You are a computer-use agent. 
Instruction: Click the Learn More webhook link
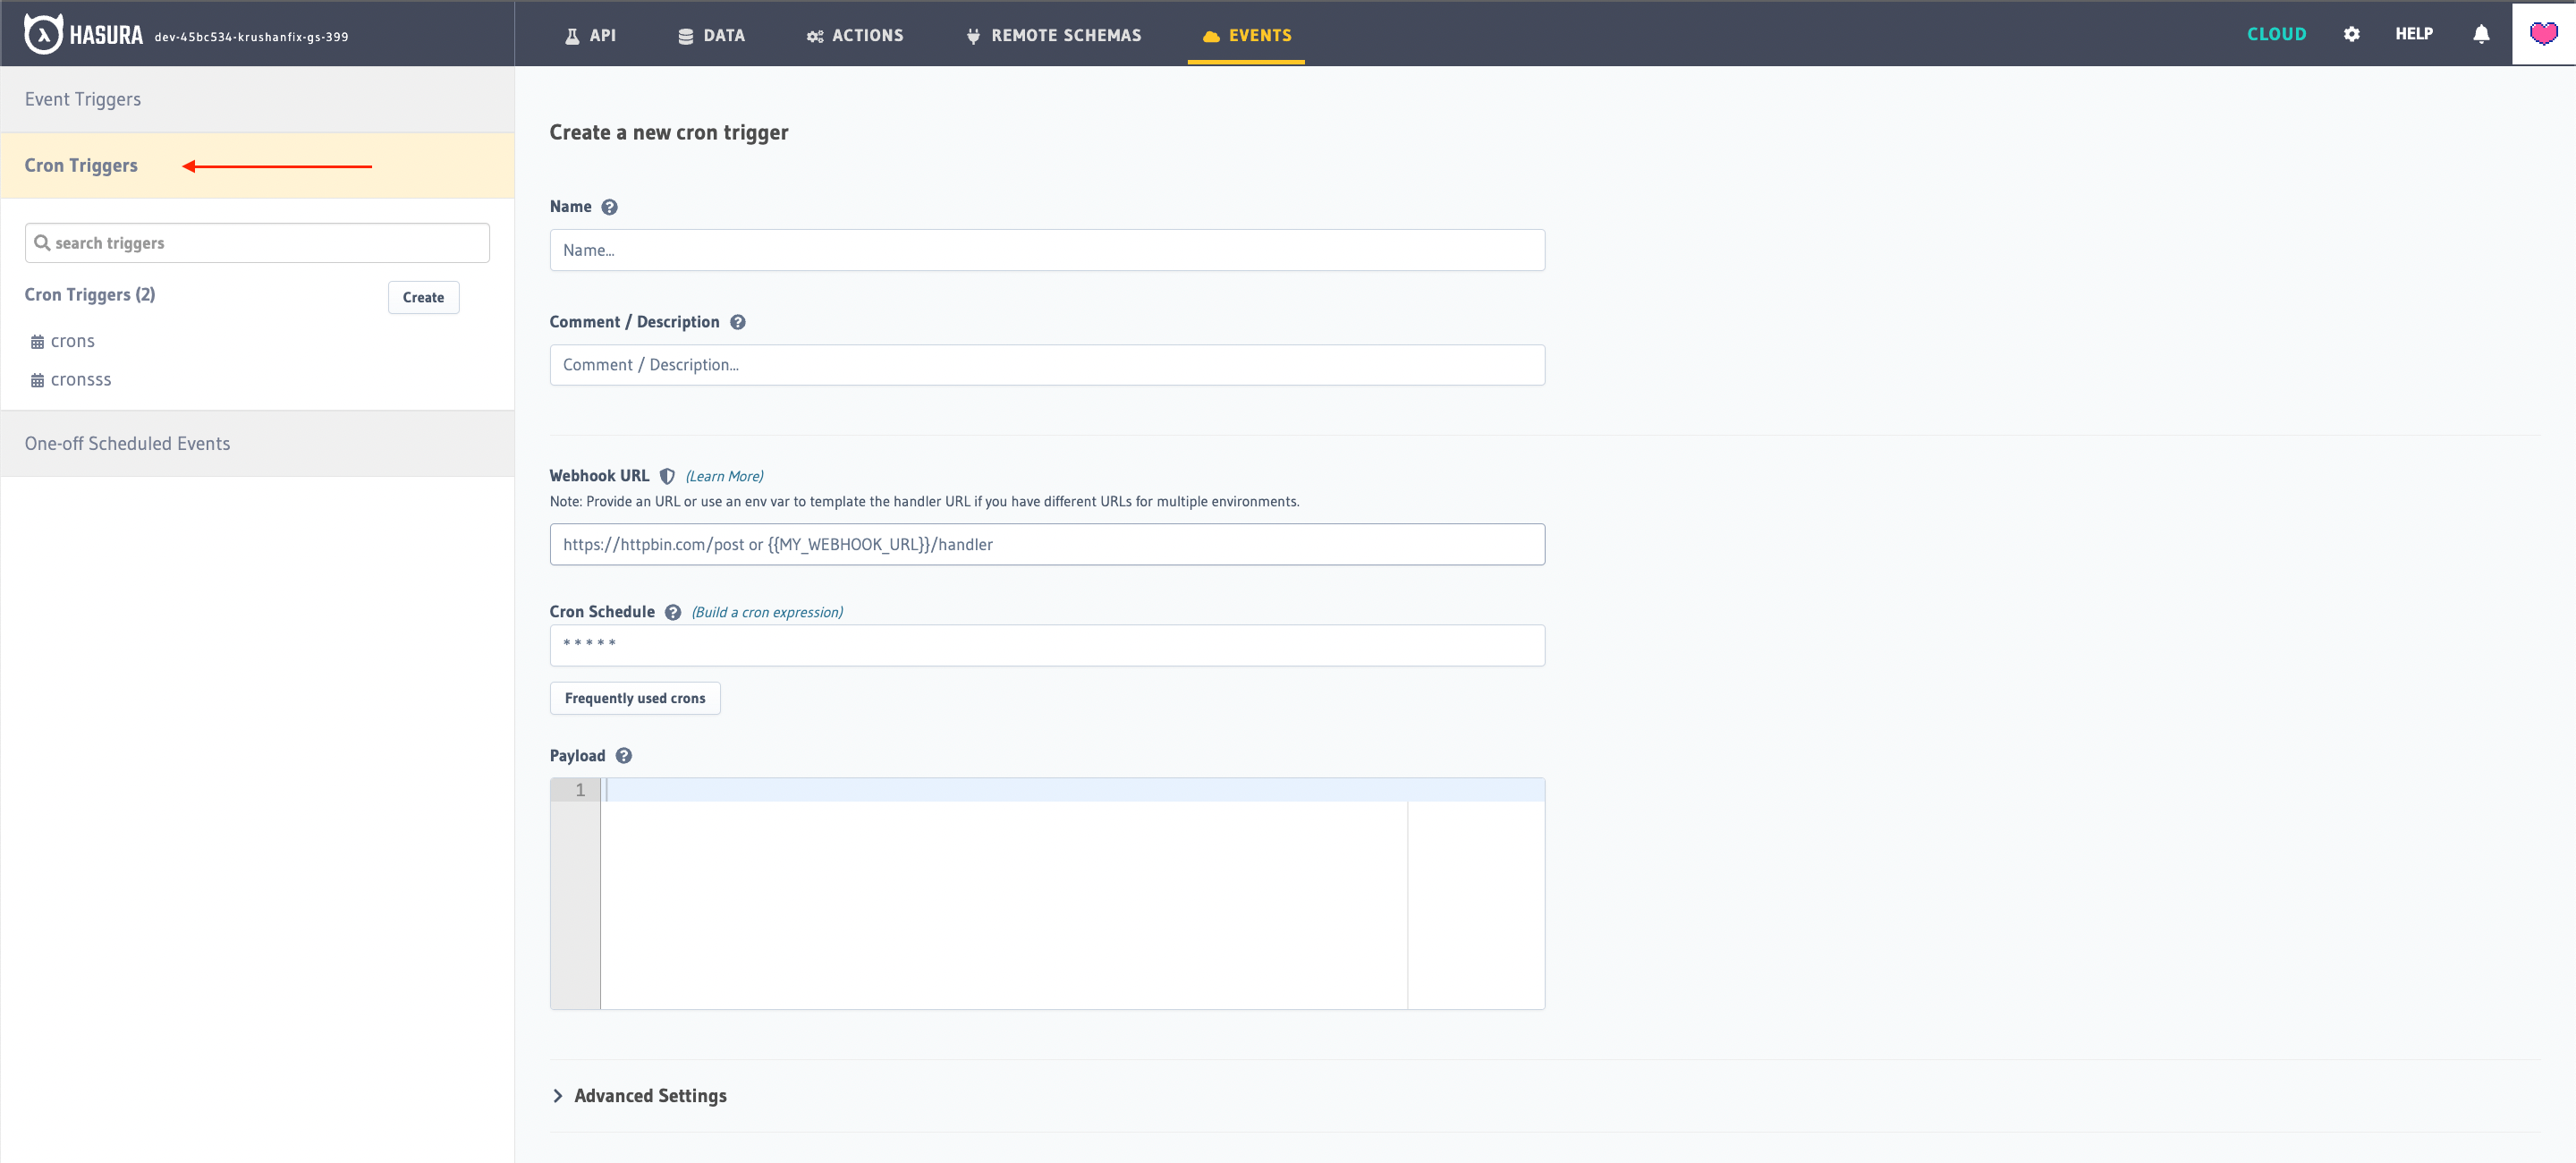[723, 476]
